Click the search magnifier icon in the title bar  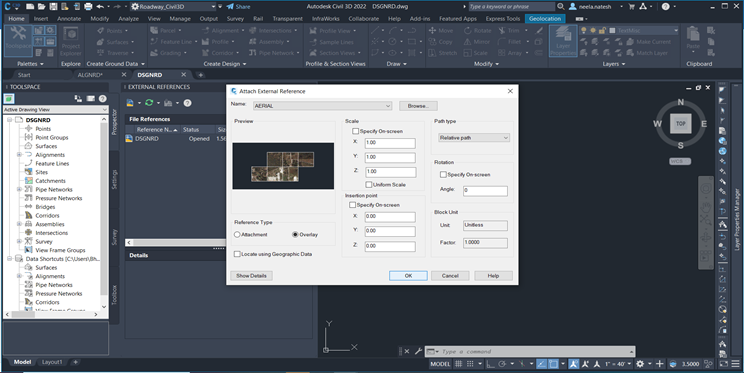pyautogui.click(x=560, y=7)
